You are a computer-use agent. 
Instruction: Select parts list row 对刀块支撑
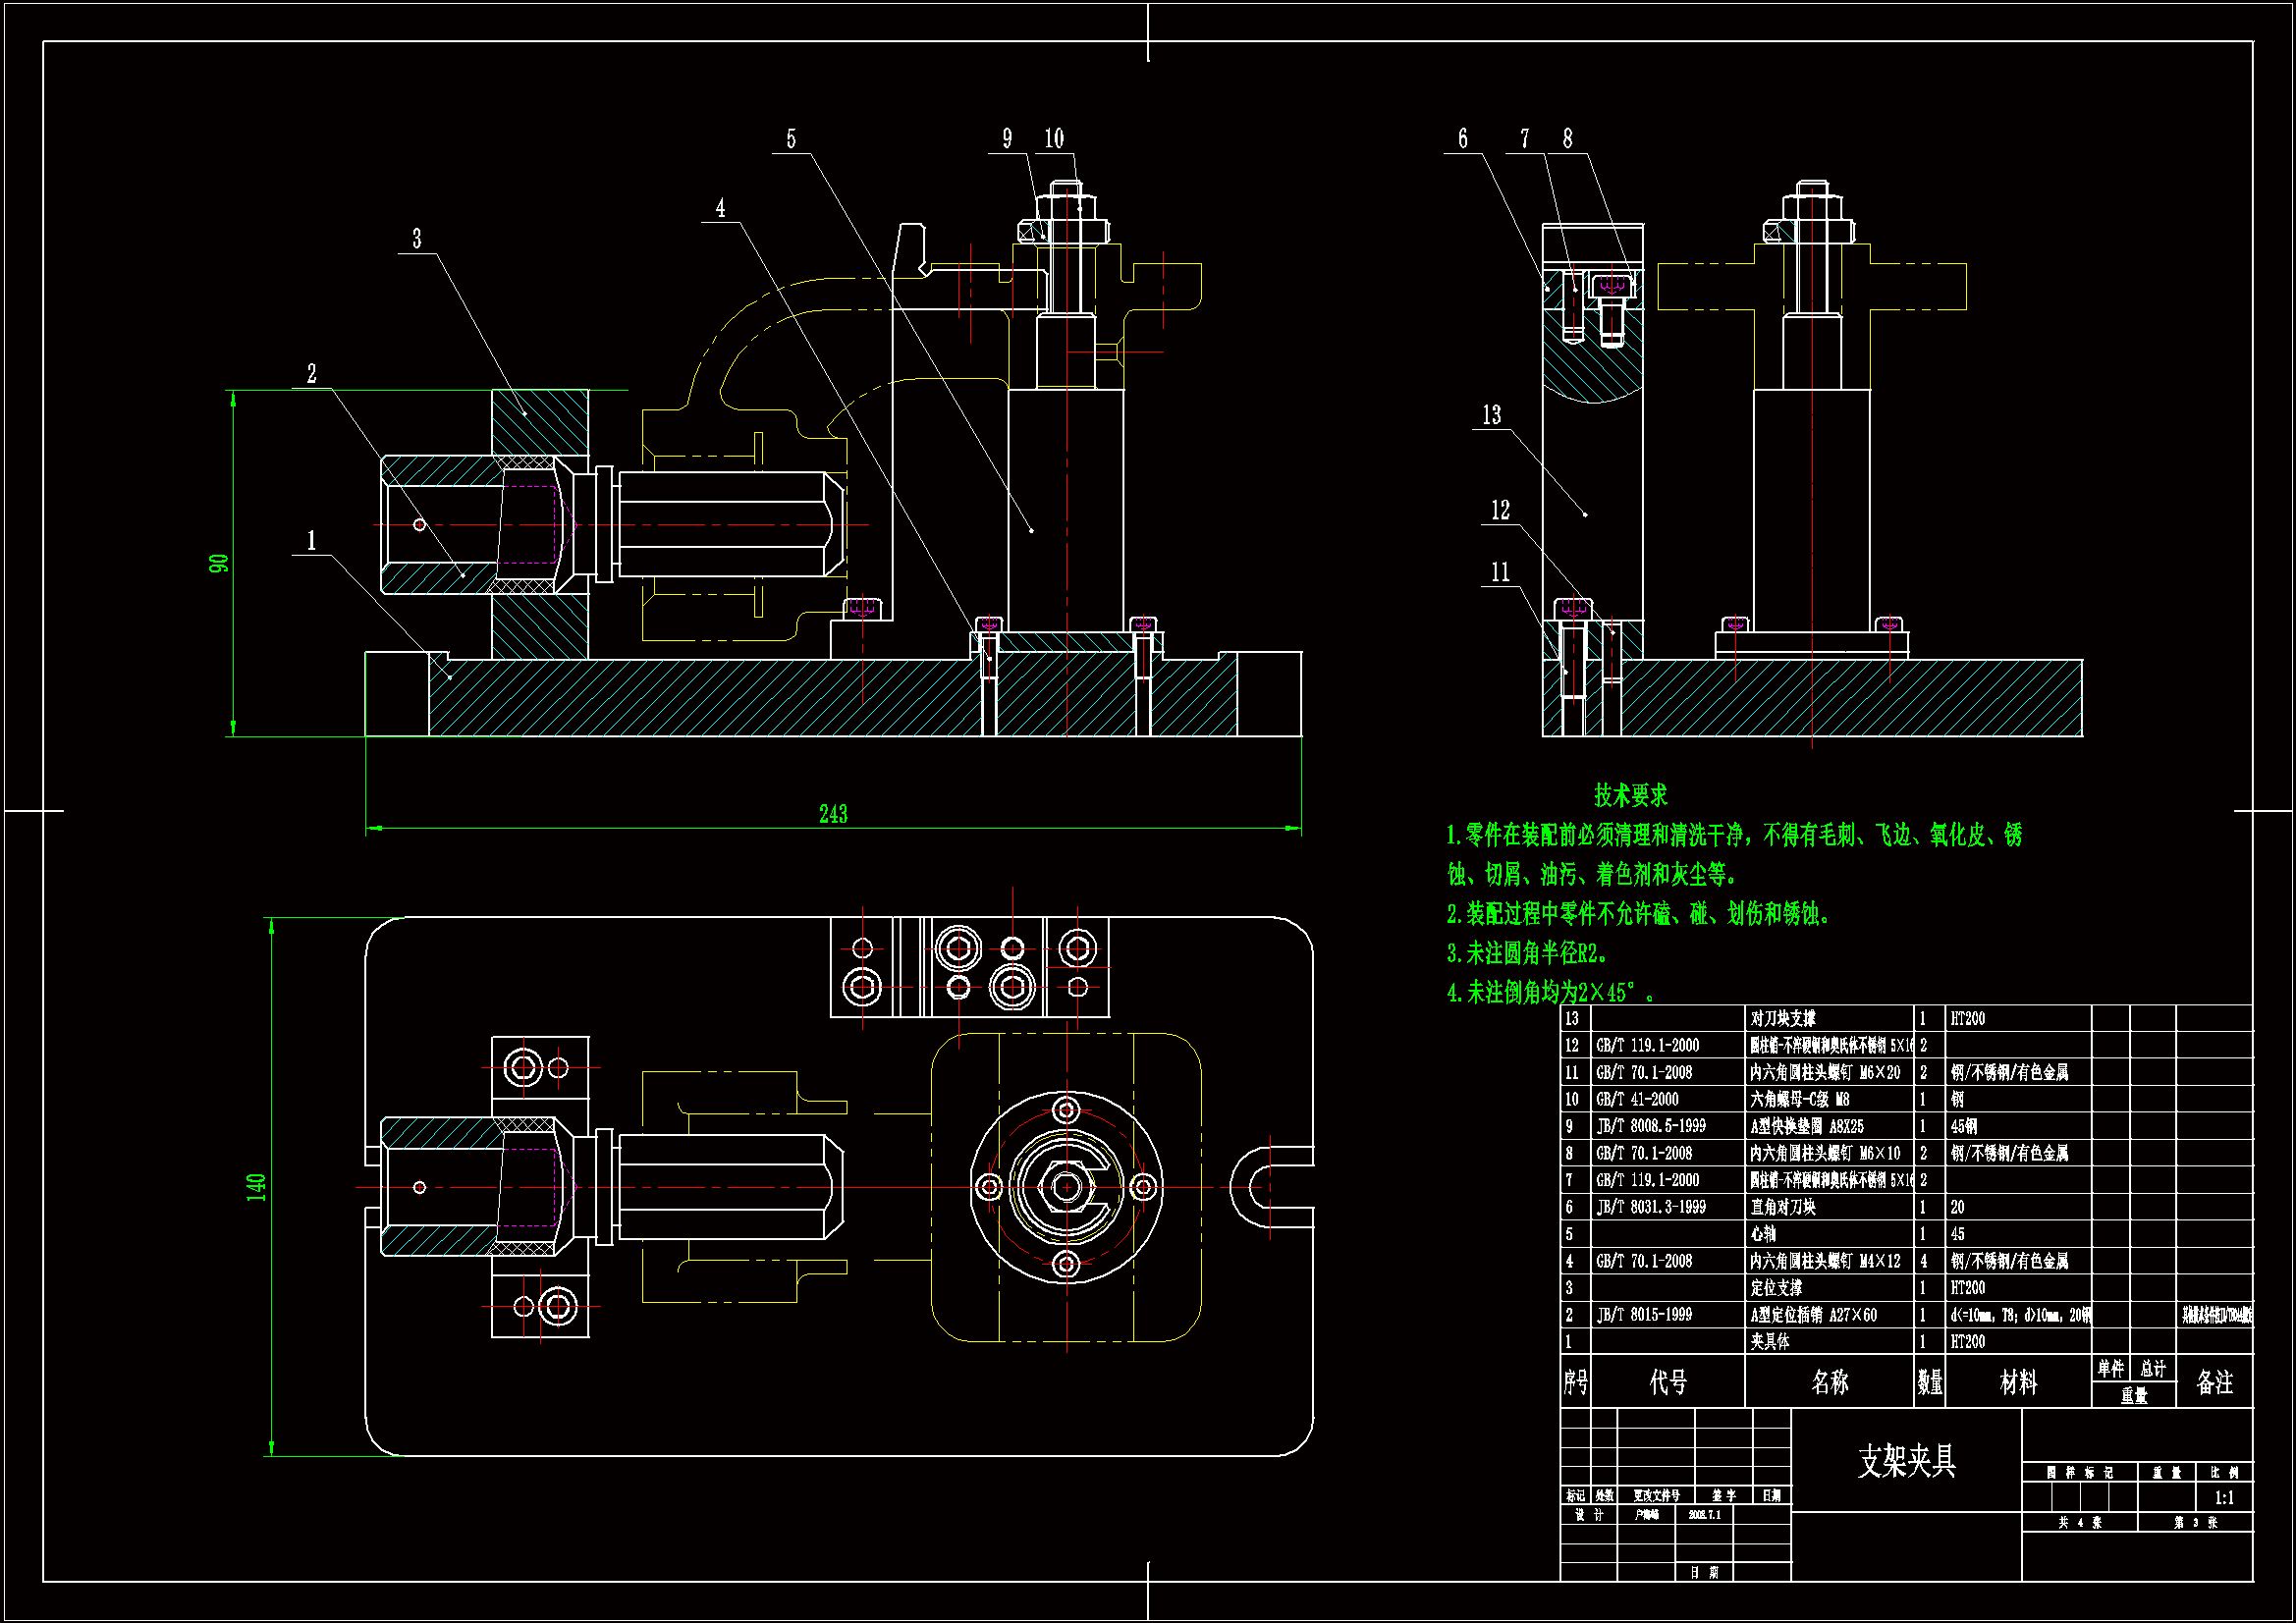(1782, 1019)
